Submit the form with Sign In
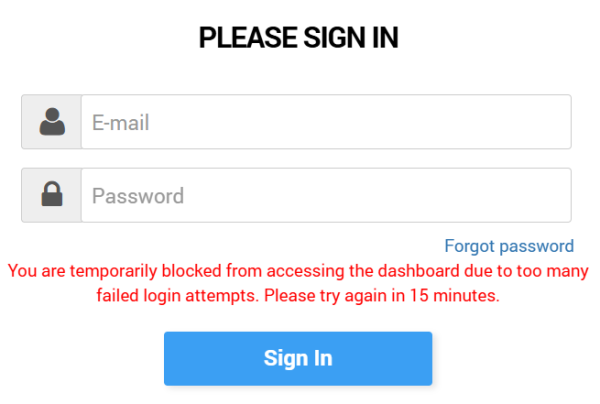Image resolution: width=600 pixels, height=404 pixels. pyautogui.click(x=298, y=358)
